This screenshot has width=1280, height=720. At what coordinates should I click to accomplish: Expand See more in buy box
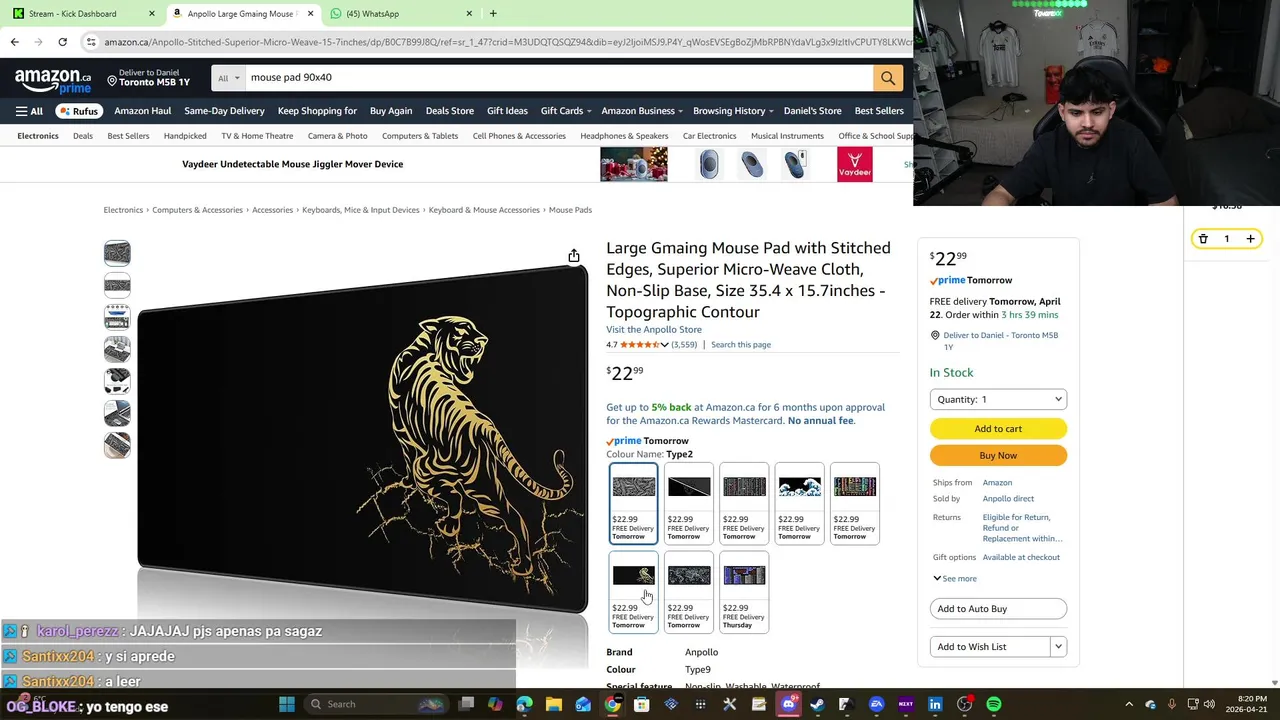(x=955, y=578)
